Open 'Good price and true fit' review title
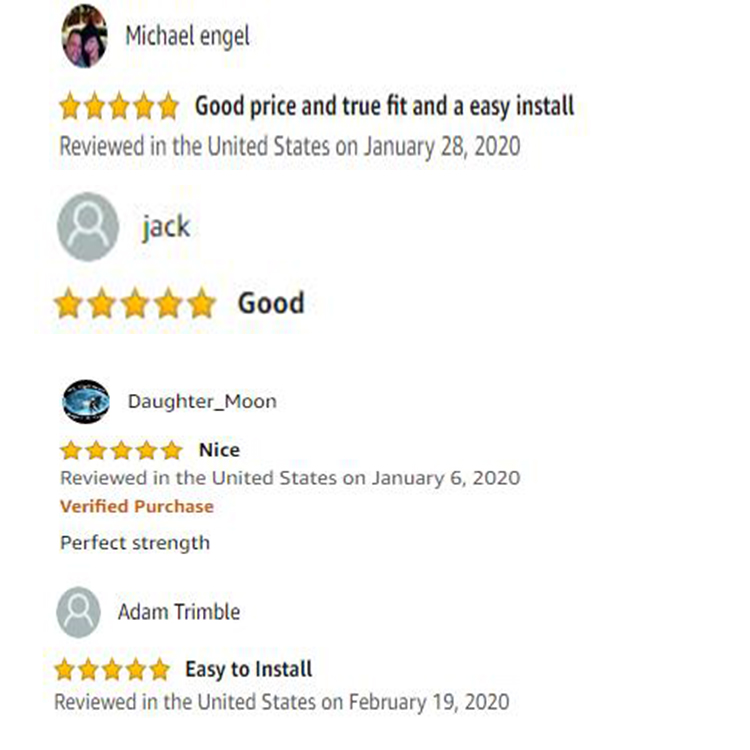This screenshot has height=750, width=750. [x=384, y=106]
